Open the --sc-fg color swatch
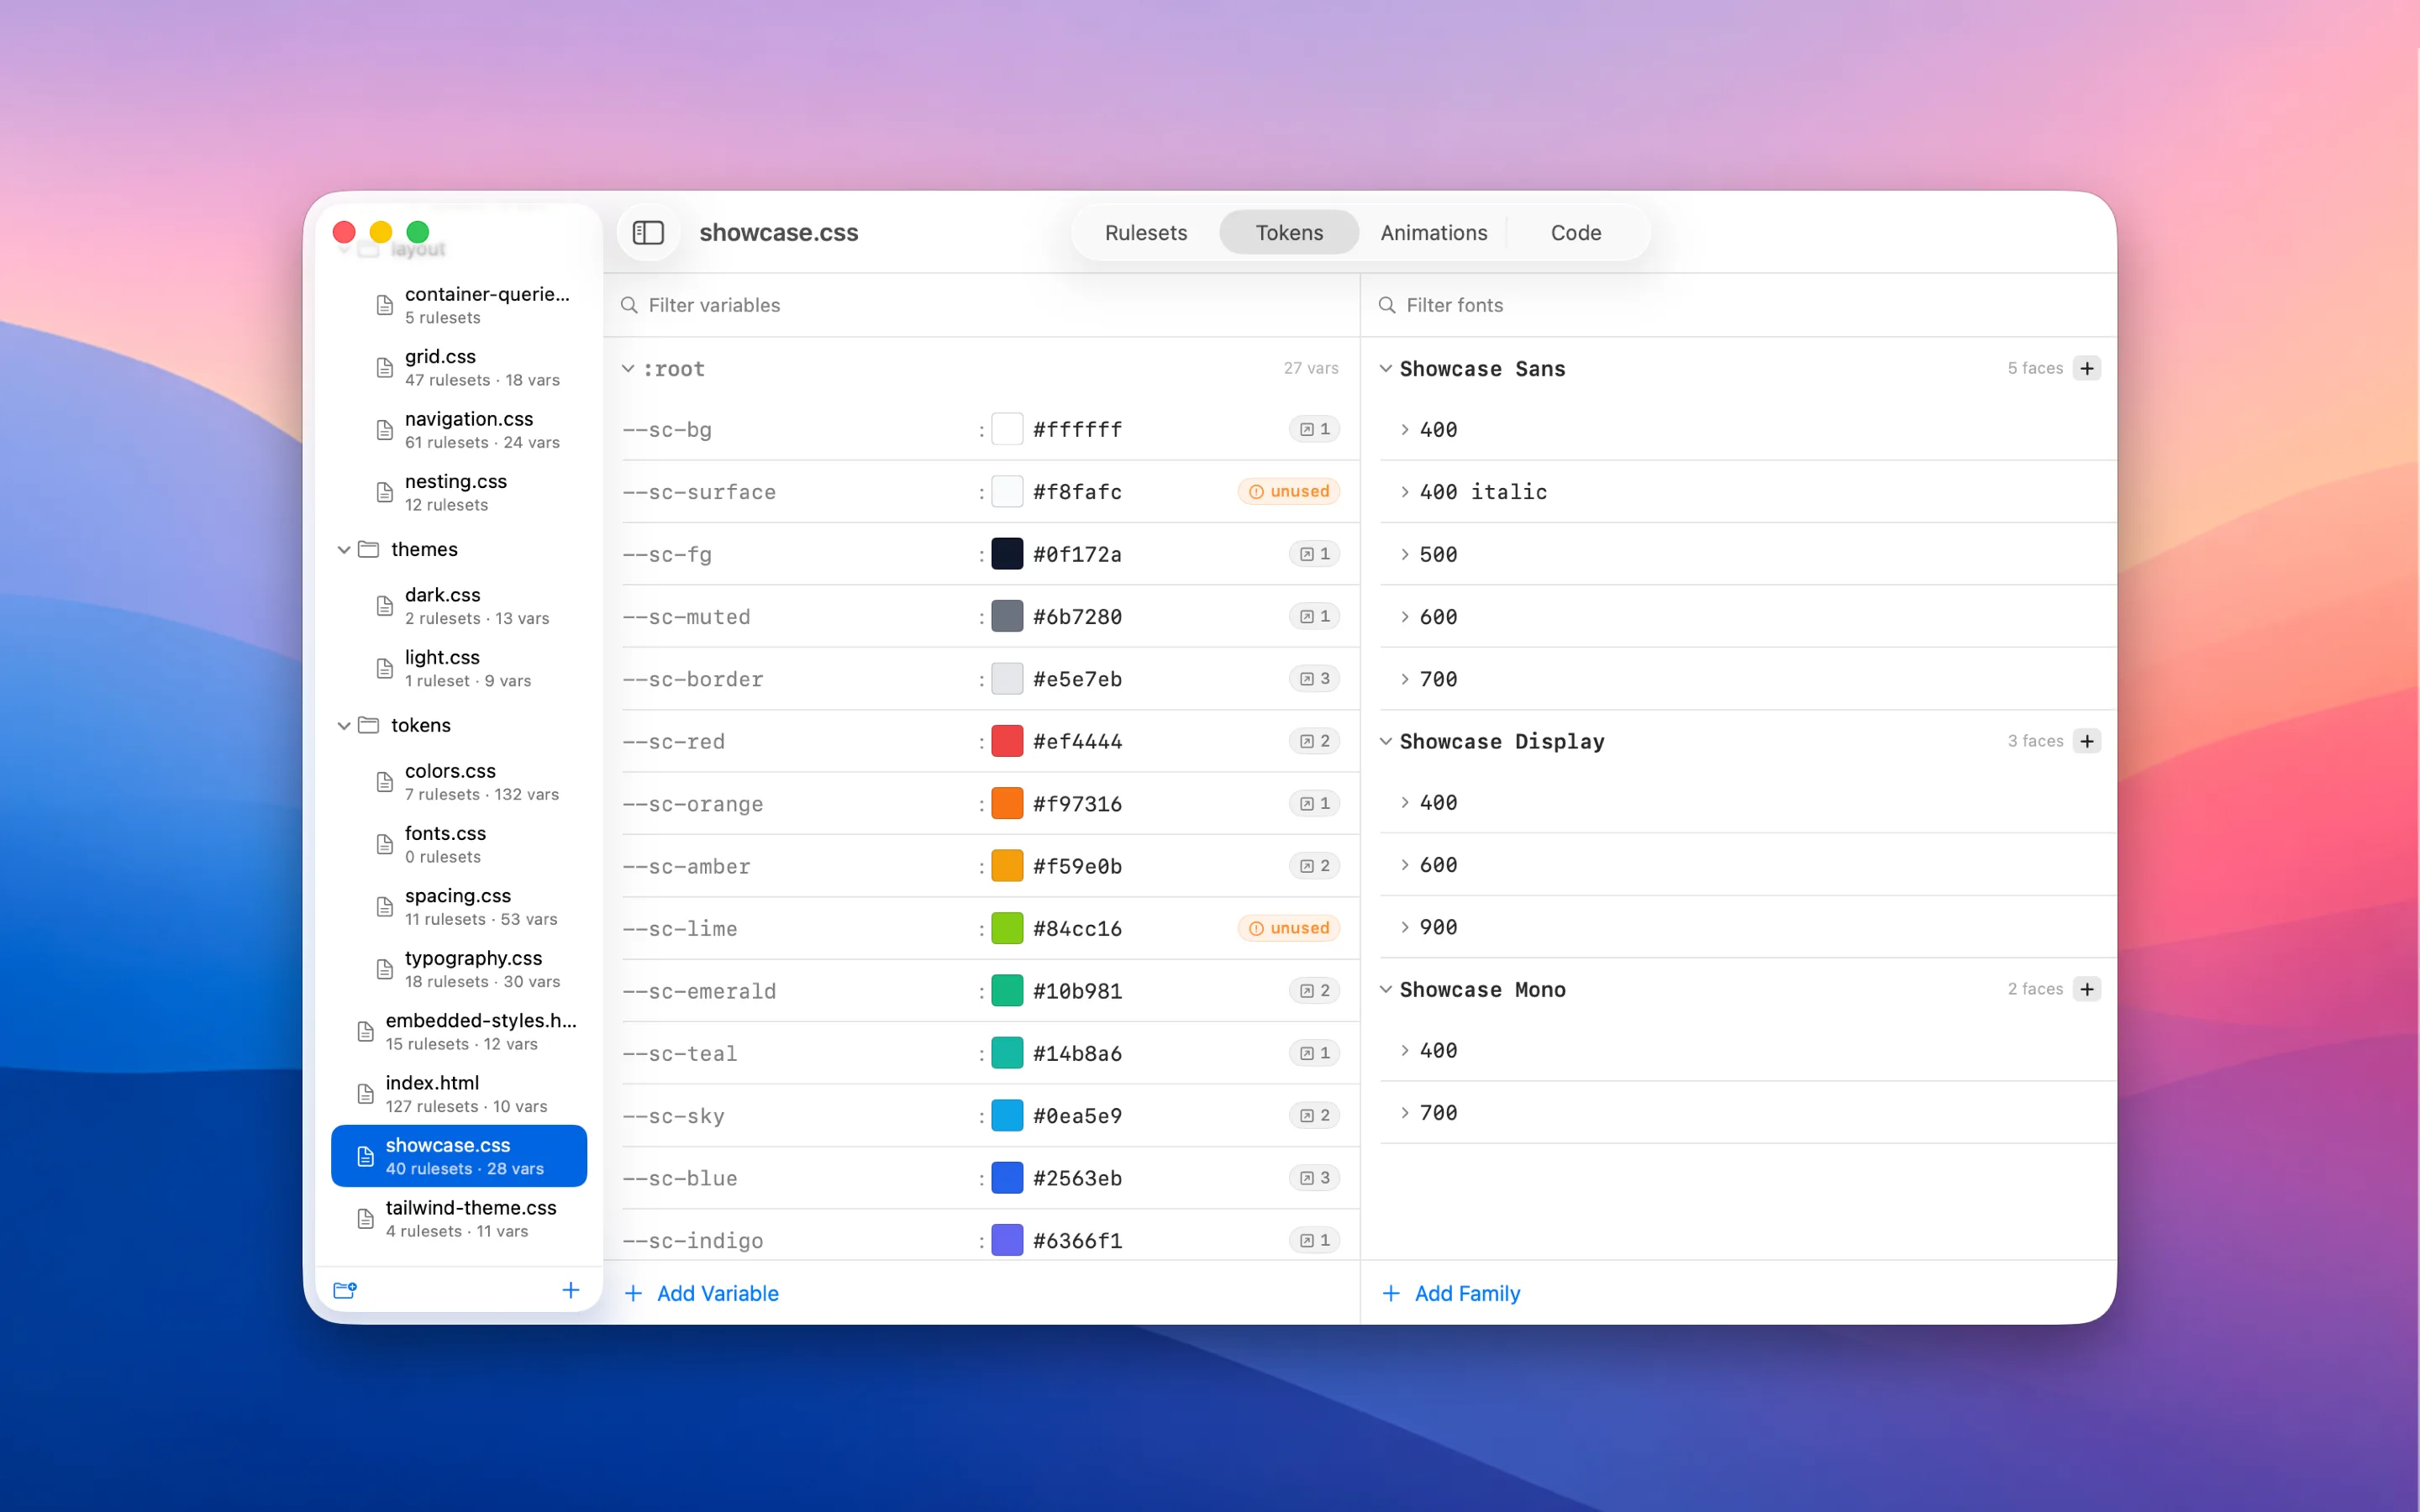Screen dimensions: 2420x1512 click(x=1007, y=554)
